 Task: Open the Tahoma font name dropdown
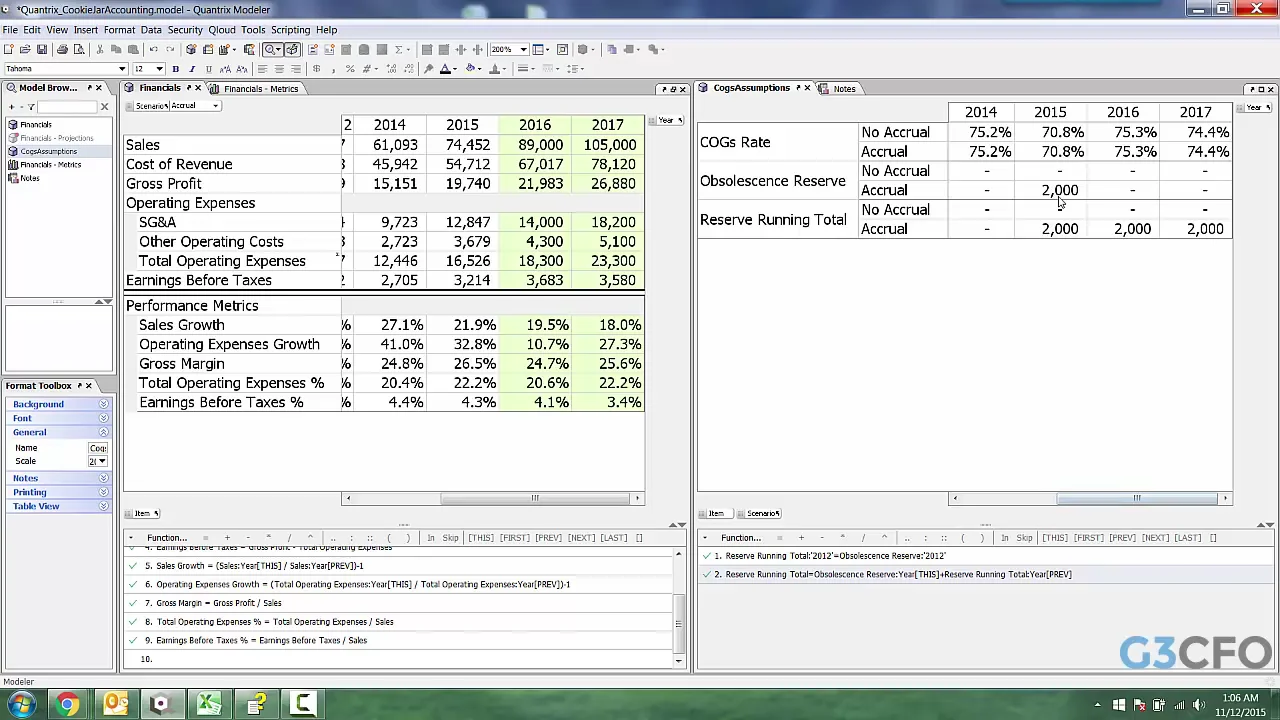tap(122, 69)
